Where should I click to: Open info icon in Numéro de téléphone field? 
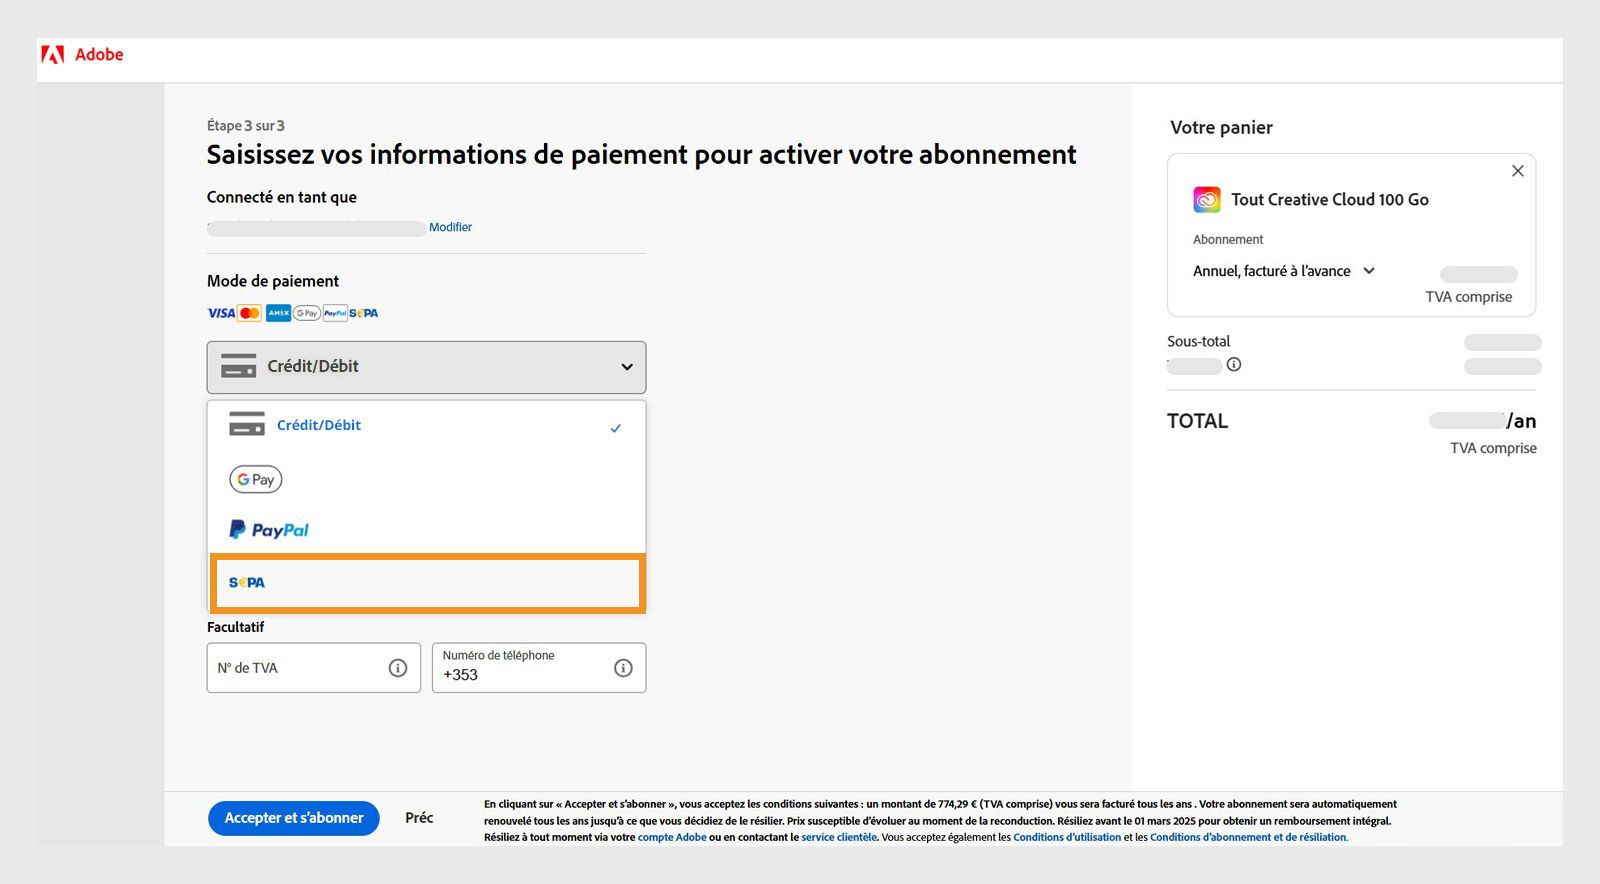point(623,668)
